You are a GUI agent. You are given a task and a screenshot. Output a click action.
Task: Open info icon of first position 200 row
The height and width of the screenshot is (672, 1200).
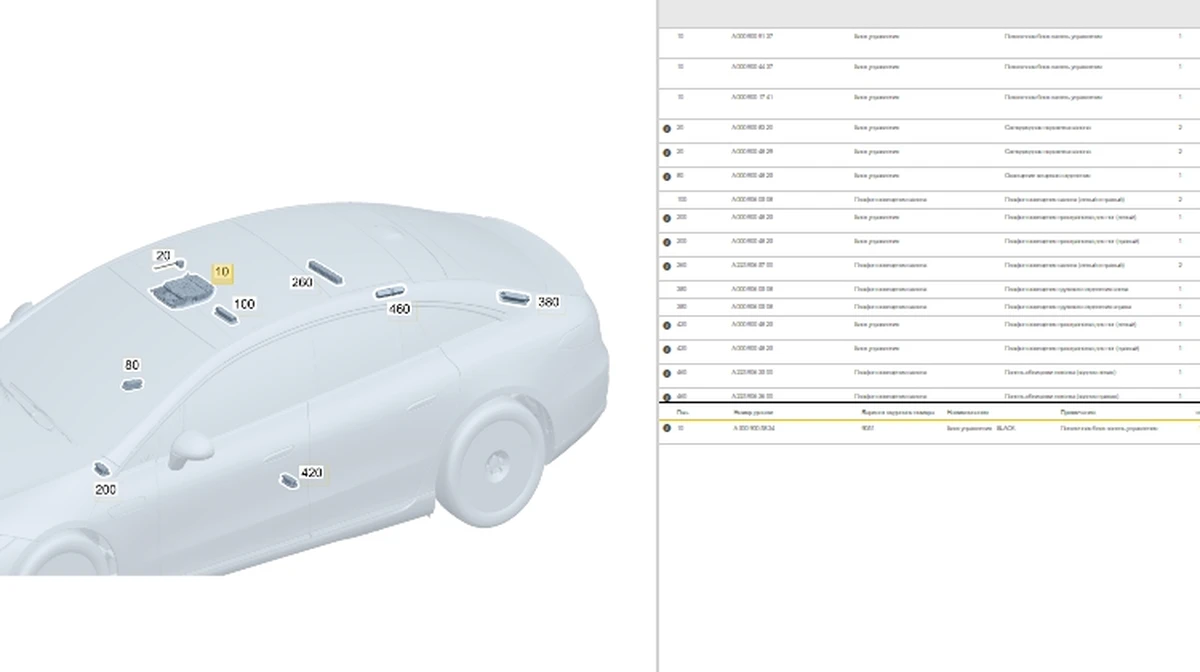tap(667, 218)
